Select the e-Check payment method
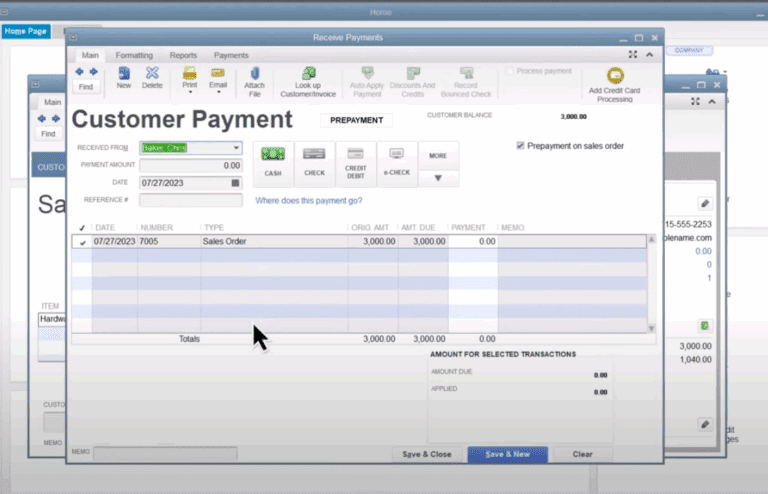The height and width of the screenshot is (494, 768). click(397, 159)
